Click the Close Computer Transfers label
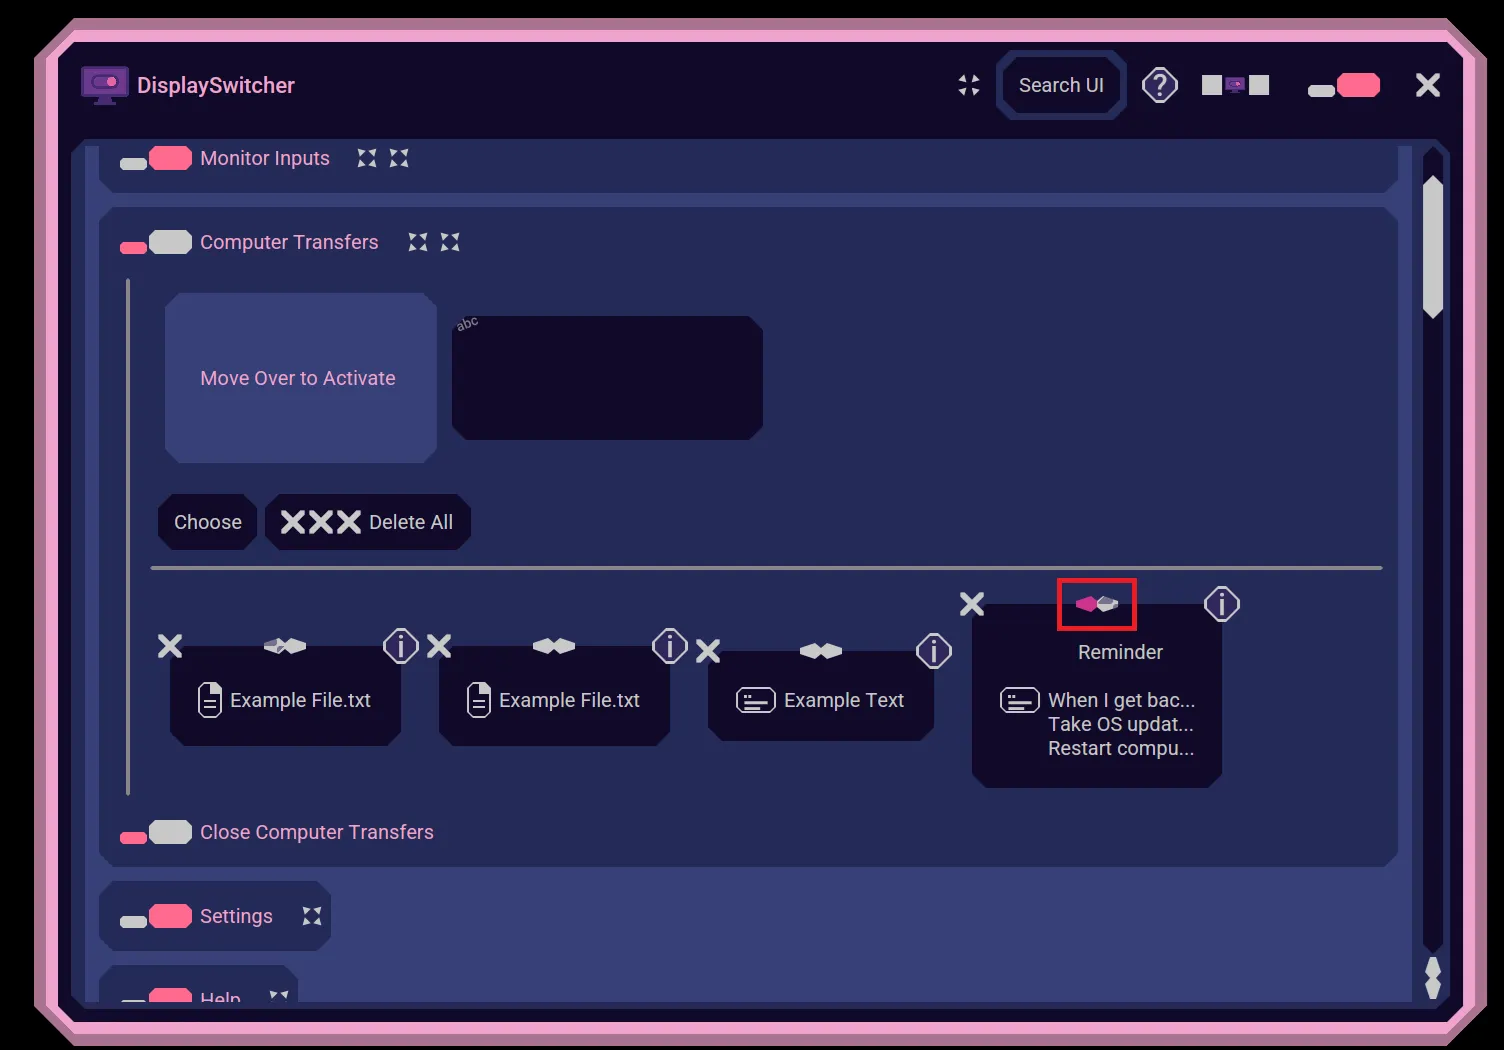Image resolution: width=1504 pixels, height=1050 pixels. coord(317,832)
